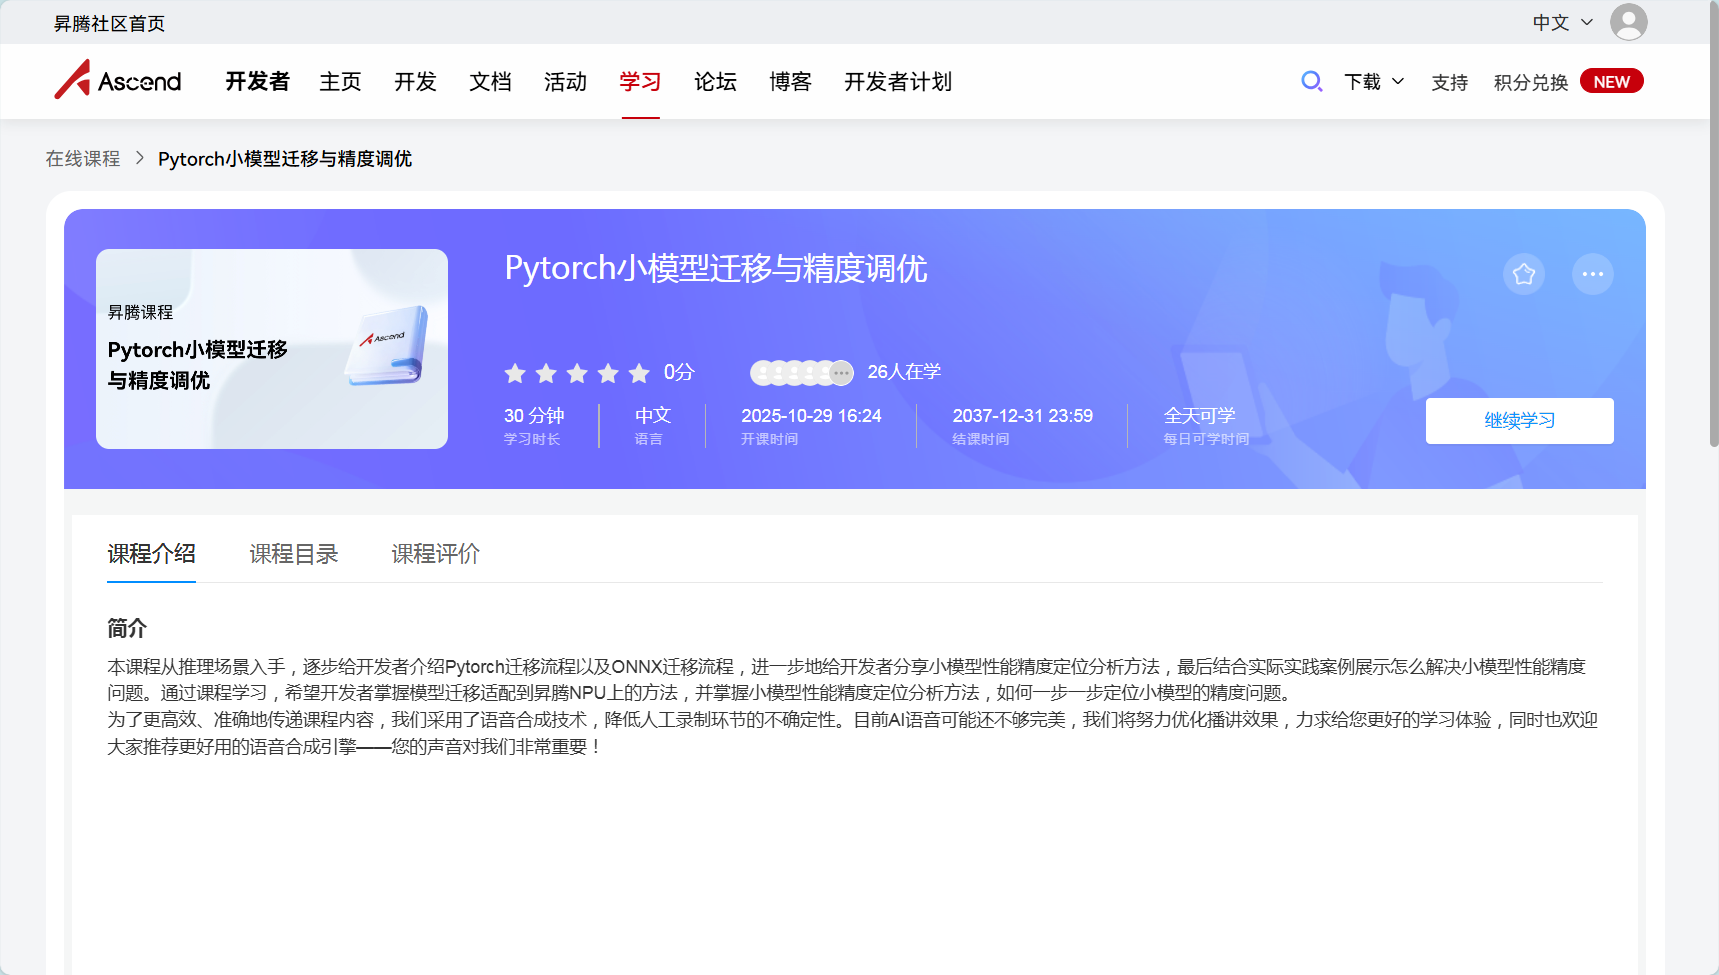This screenshot has height=975, width=1719.
Task: Open the 开发 navigation item
Action: coord(415,81)
